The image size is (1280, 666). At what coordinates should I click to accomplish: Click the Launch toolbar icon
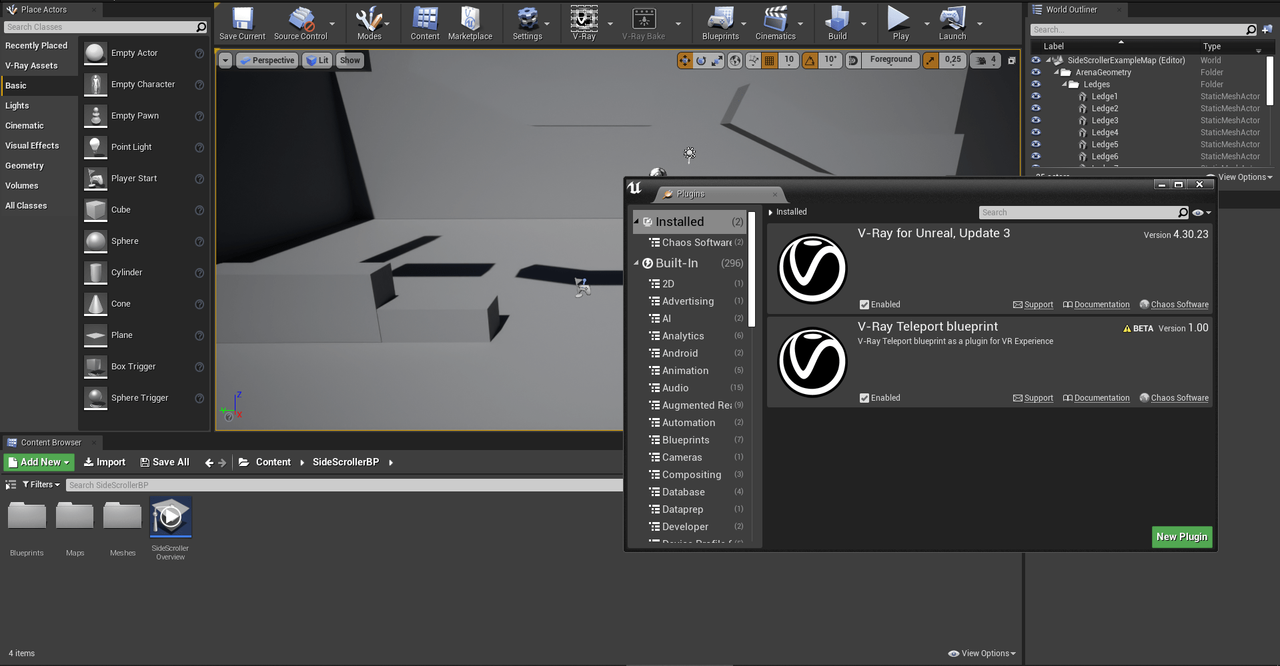952,20
